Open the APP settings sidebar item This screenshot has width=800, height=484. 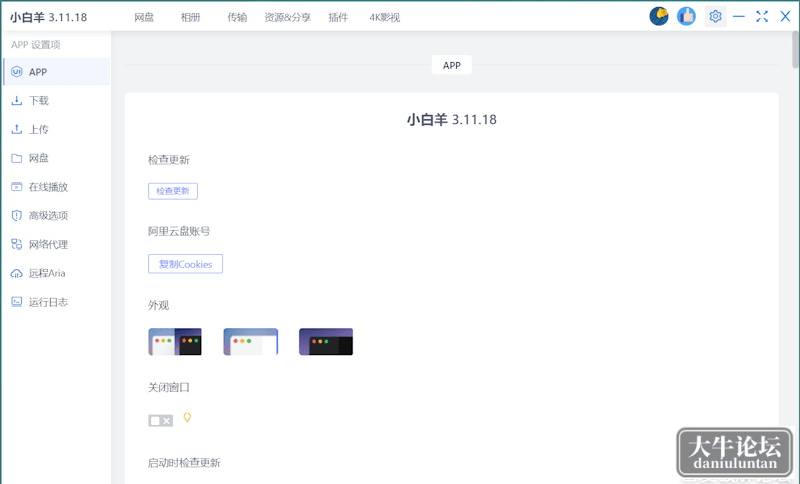(x=56, y=72)
